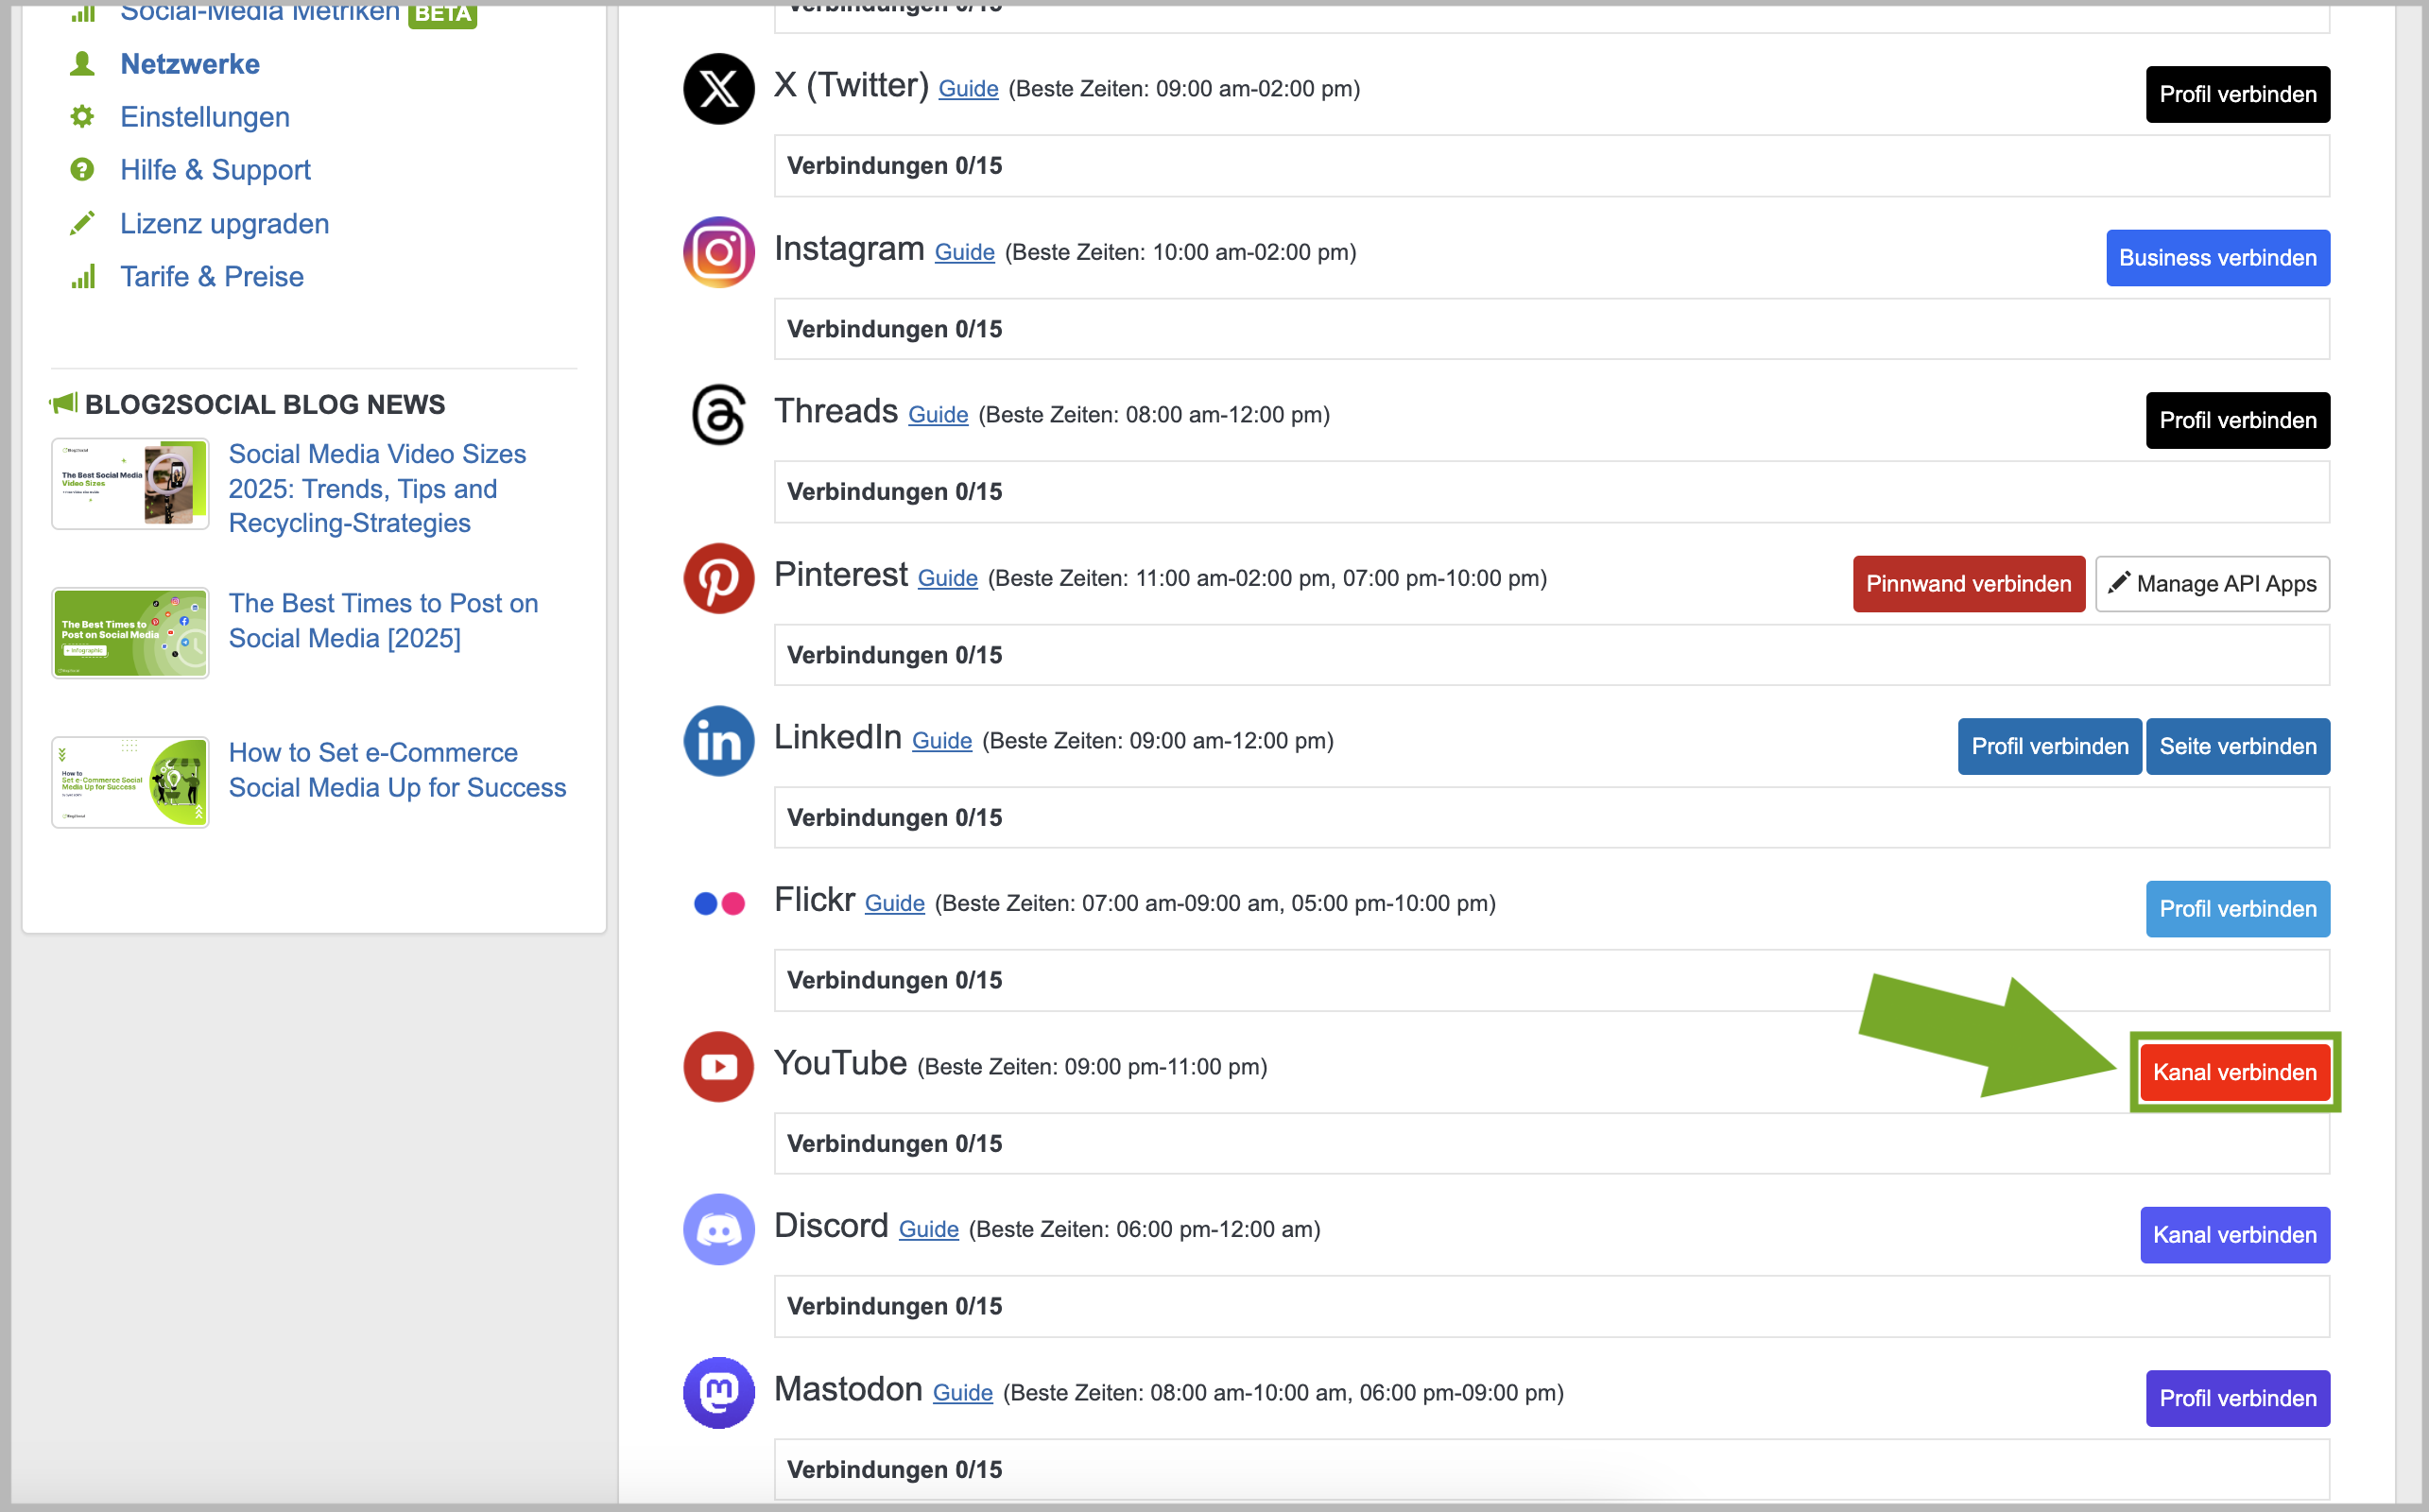This screenshot has width=2429, height=1512.
Task: Click the Instagram logo icon
Action: click(718, 252)
